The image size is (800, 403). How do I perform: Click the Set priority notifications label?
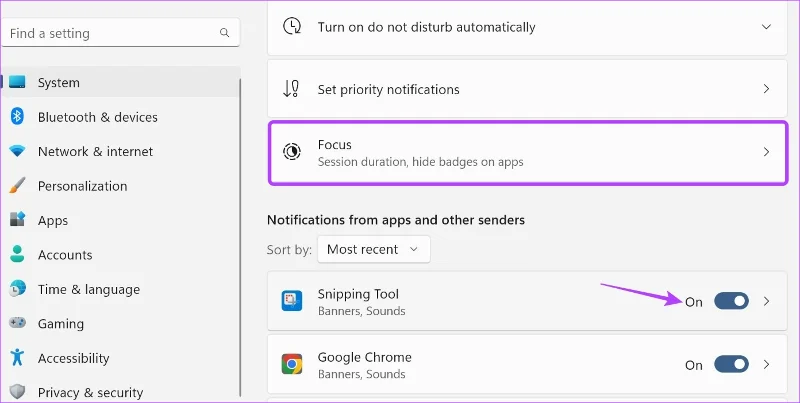[388, 89]
